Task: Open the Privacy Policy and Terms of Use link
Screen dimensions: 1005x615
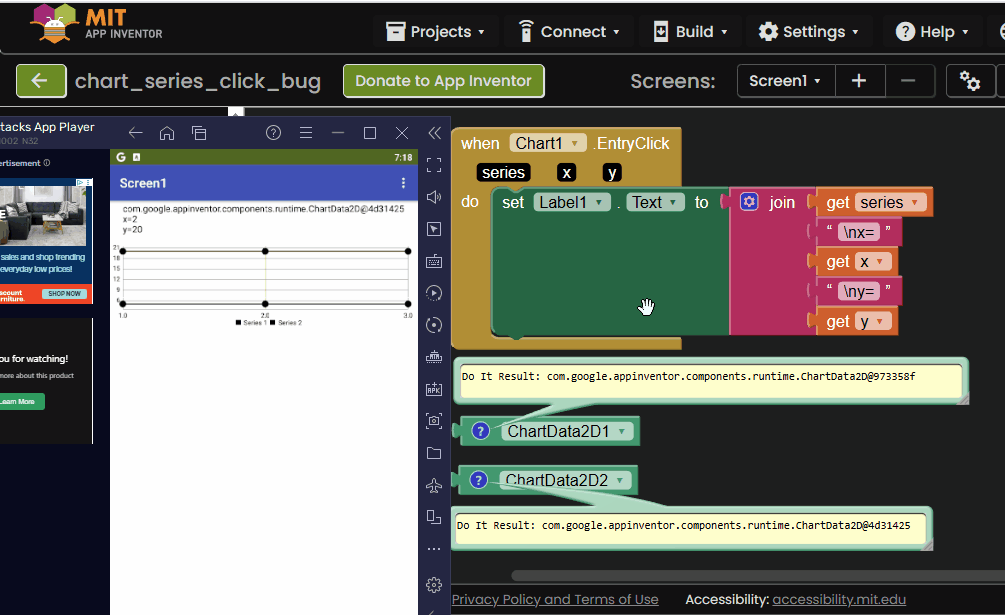Action: 555,599
